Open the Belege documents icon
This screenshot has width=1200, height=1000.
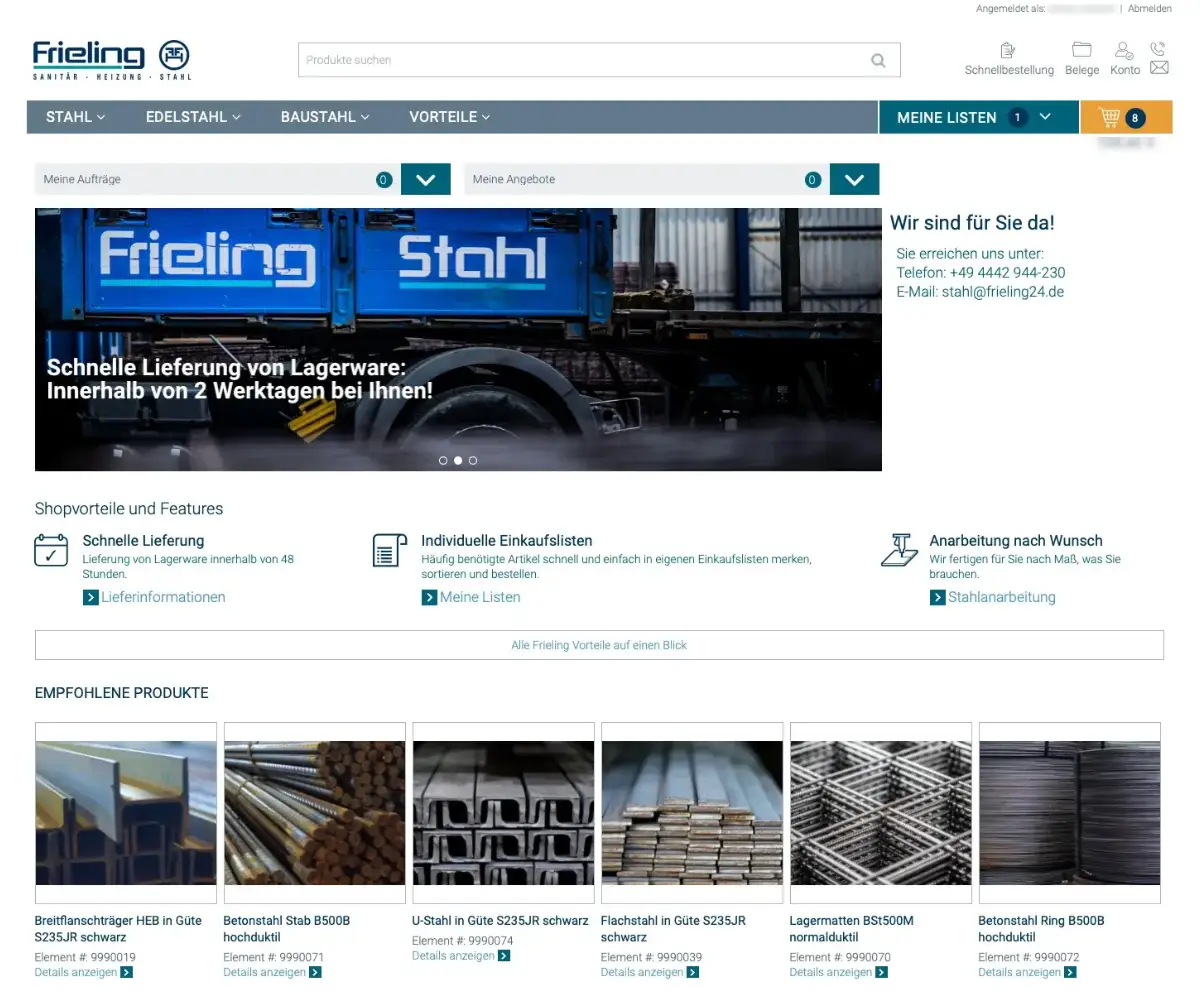pos(1081,52)
